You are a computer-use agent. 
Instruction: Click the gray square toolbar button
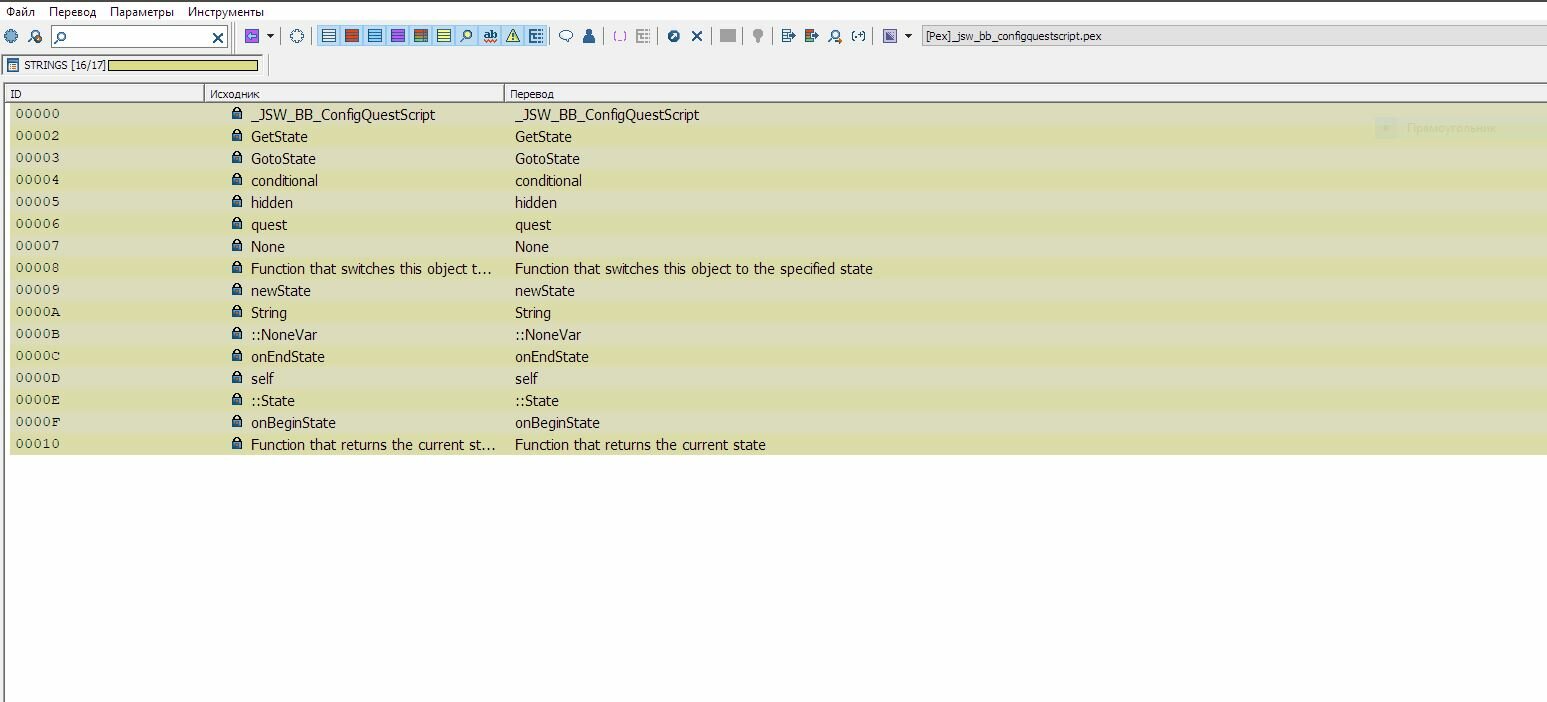point(728,36)
